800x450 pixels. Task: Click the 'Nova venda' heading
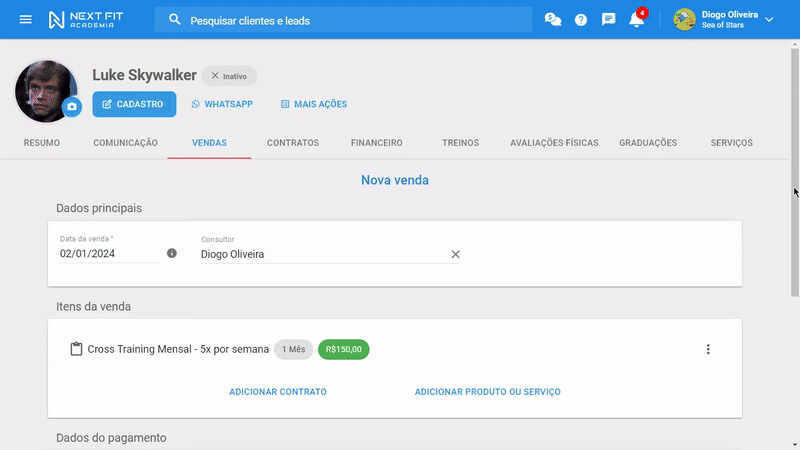pos(395,180)
